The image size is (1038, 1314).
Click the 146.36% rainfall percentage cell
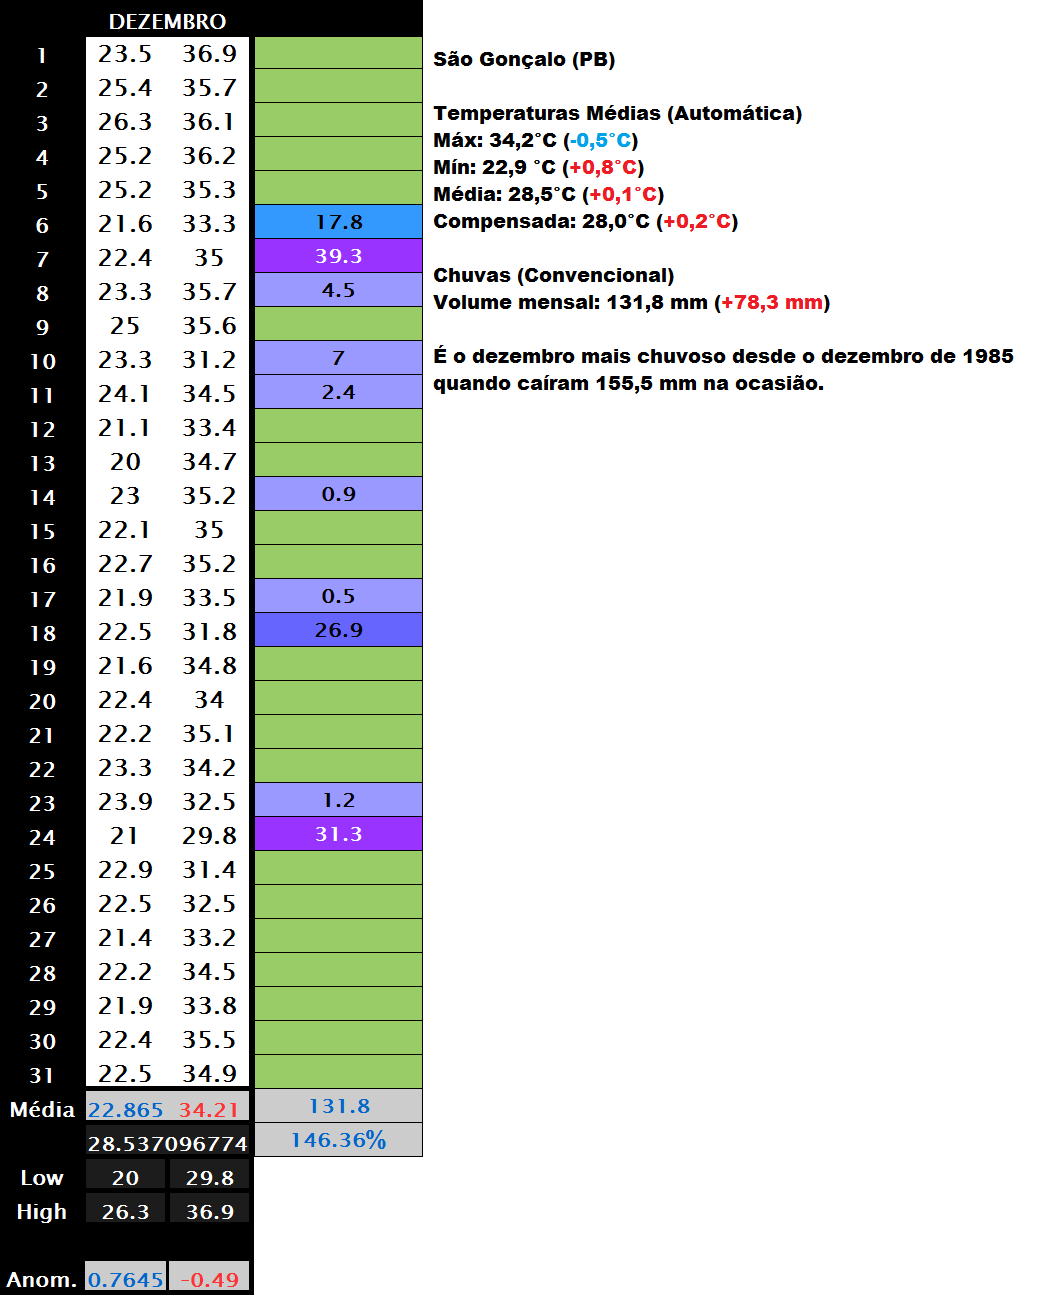click(x=338, y=1140)
